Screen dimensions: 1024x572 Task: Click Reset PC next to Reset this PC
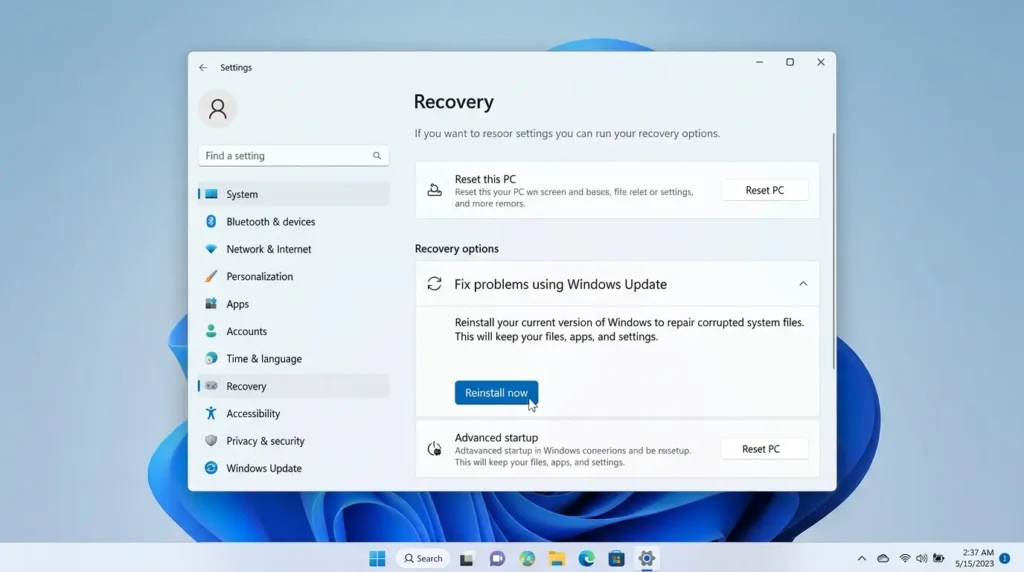click(765, 190)
